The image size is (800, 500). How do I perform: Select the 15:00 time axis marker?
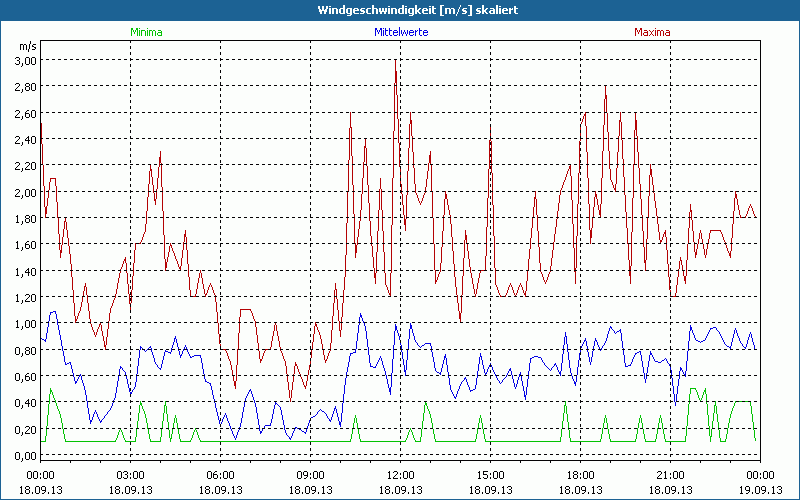(490, 475)
